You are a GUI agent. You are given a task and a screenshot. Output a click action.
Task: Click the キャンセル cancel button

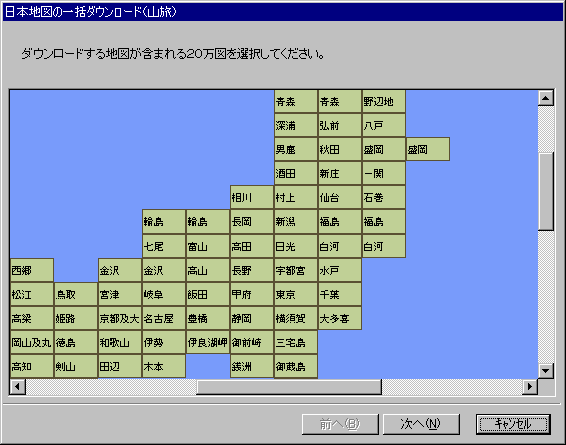coord(513,424)
